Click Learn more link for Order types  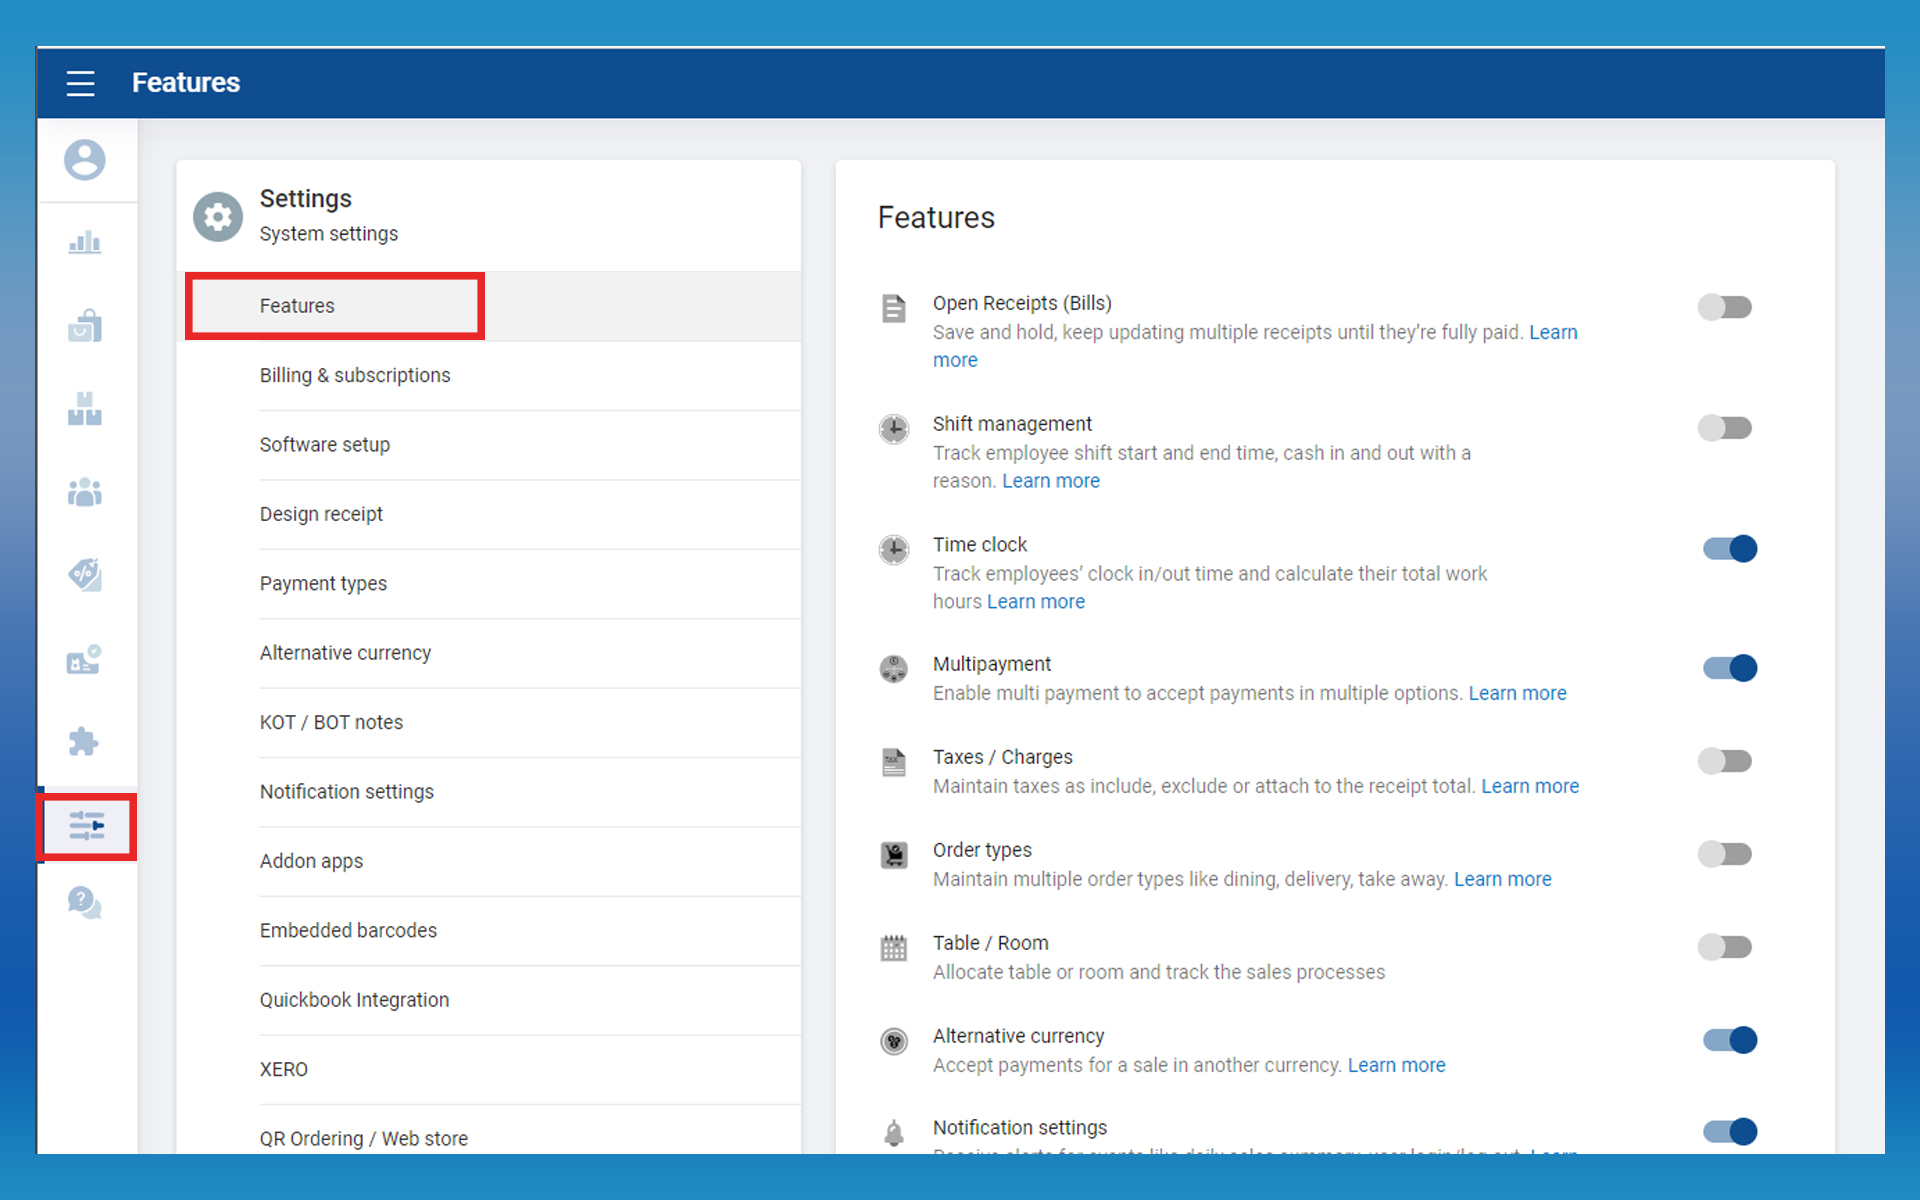1502,879
